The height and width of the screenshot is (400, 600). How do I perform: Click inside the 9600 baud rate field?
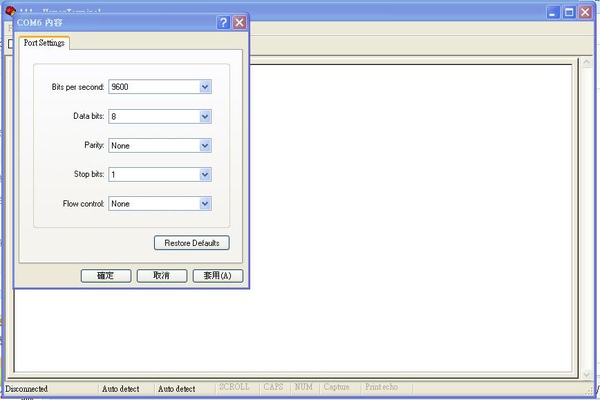[x=154, y=87]
